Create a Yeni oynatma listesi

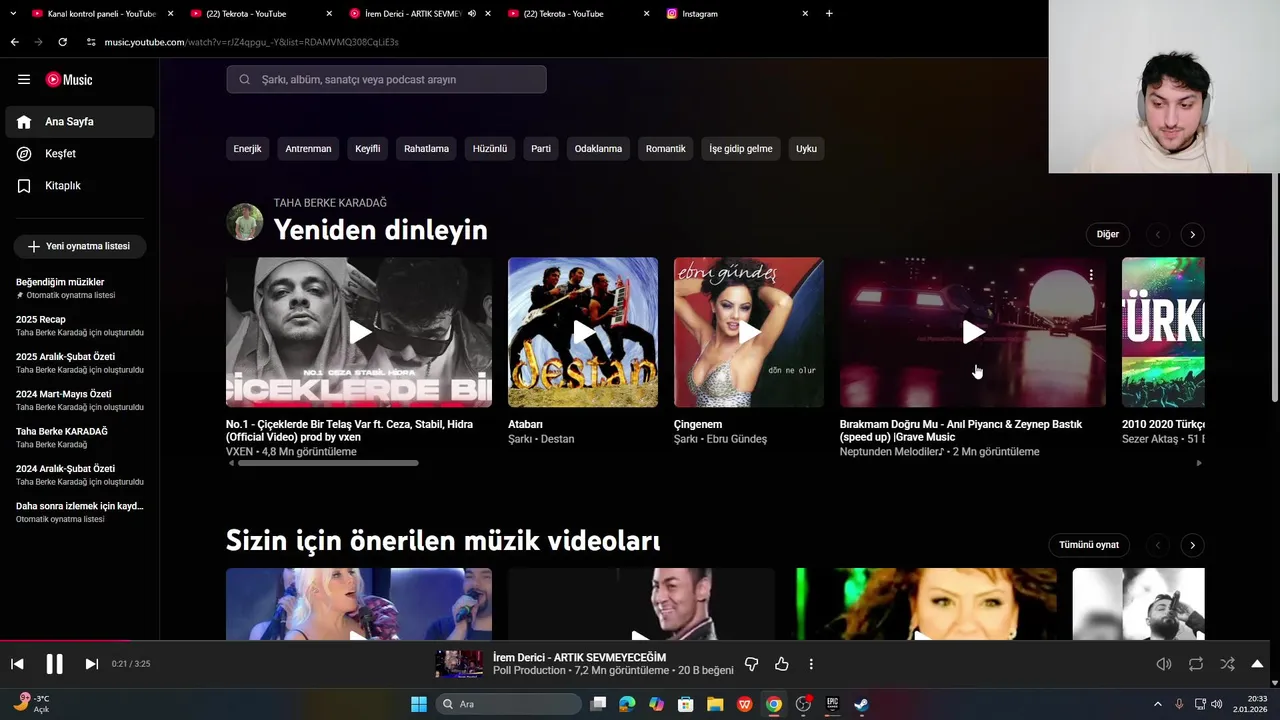(x=80, y=246)
